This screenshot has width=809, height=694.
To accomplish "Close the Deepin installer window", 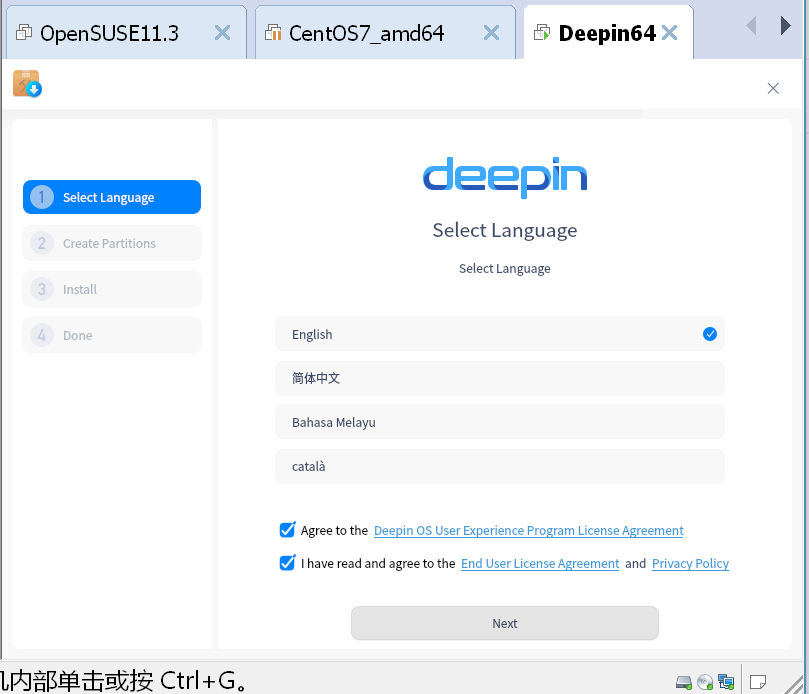I will (x=773, y=88).
